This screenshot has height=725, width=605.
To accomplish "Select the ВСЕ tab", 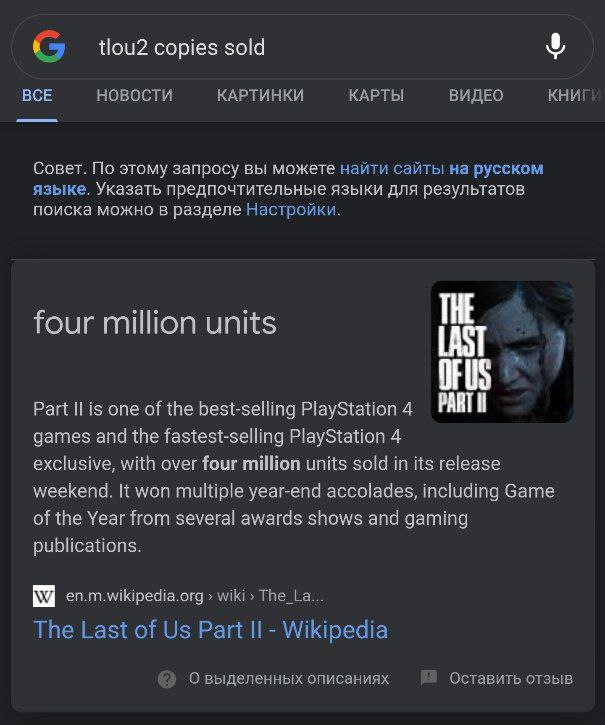I will pyautogui.click(x=37, y=96).
